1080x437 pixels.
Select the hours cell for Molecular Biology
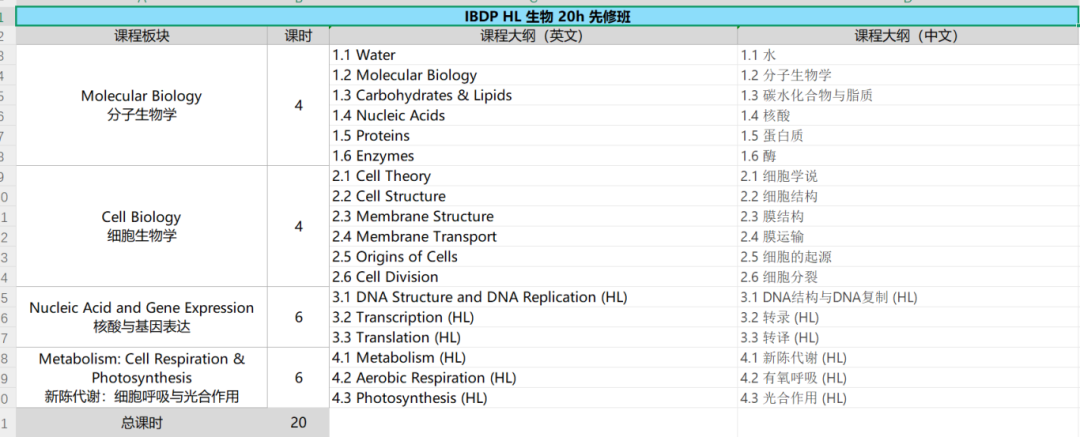click(x=298, y=105)
